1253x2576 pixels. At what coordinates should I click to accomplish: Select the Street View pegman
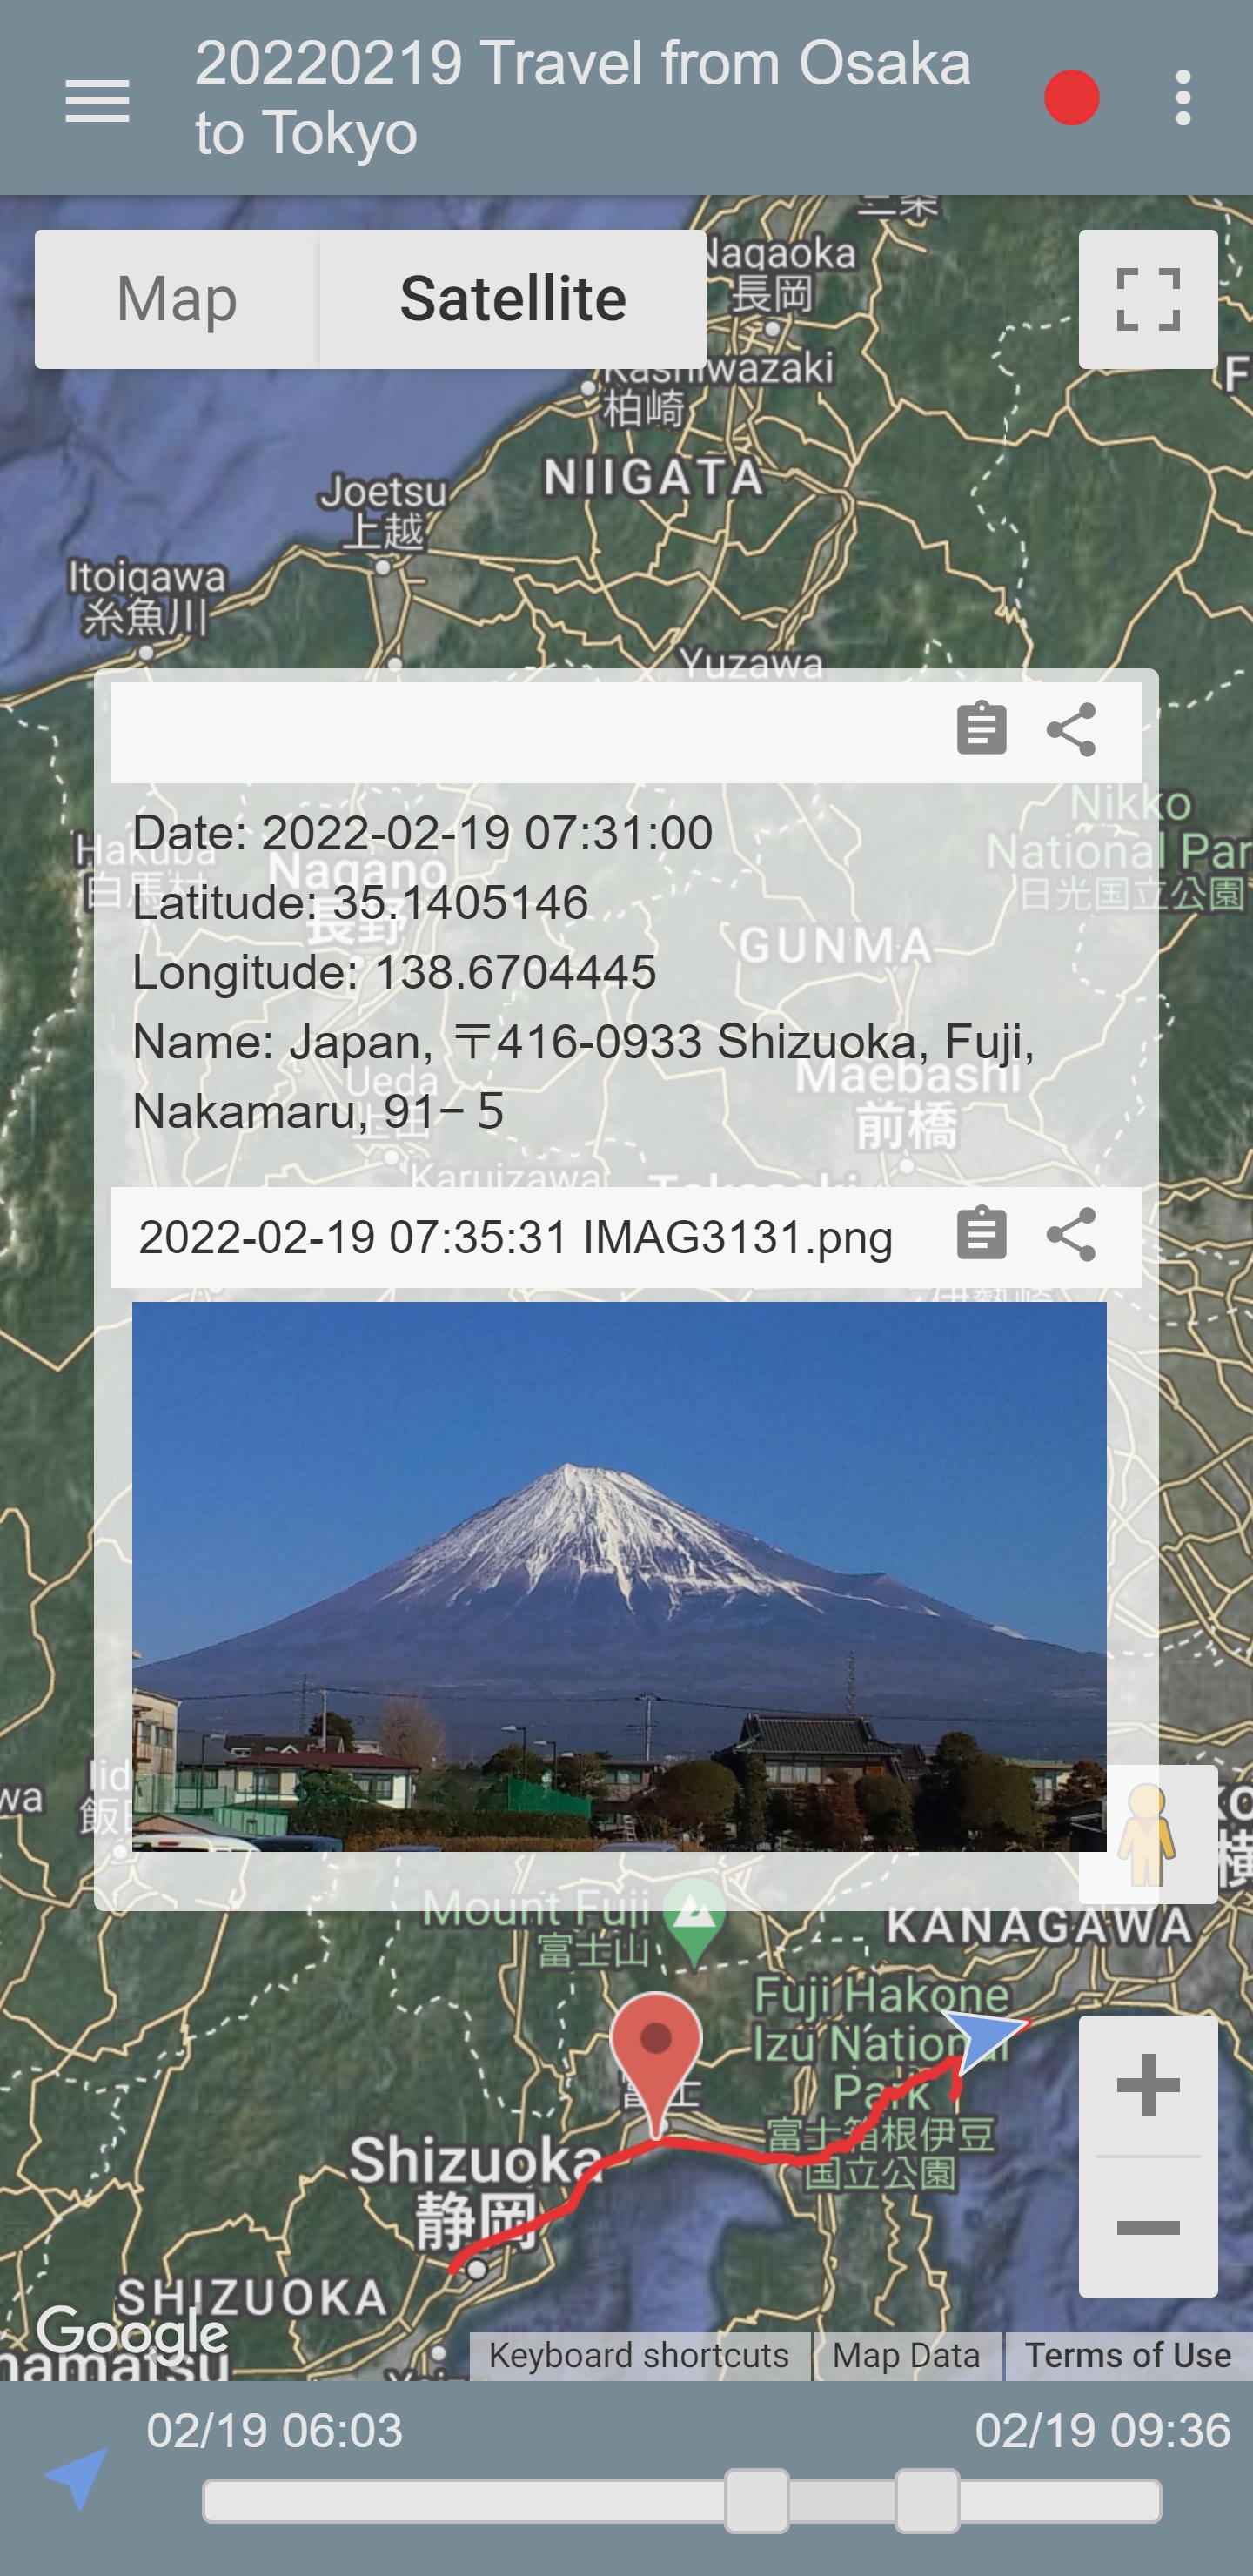click(x=1147, y=1834)
